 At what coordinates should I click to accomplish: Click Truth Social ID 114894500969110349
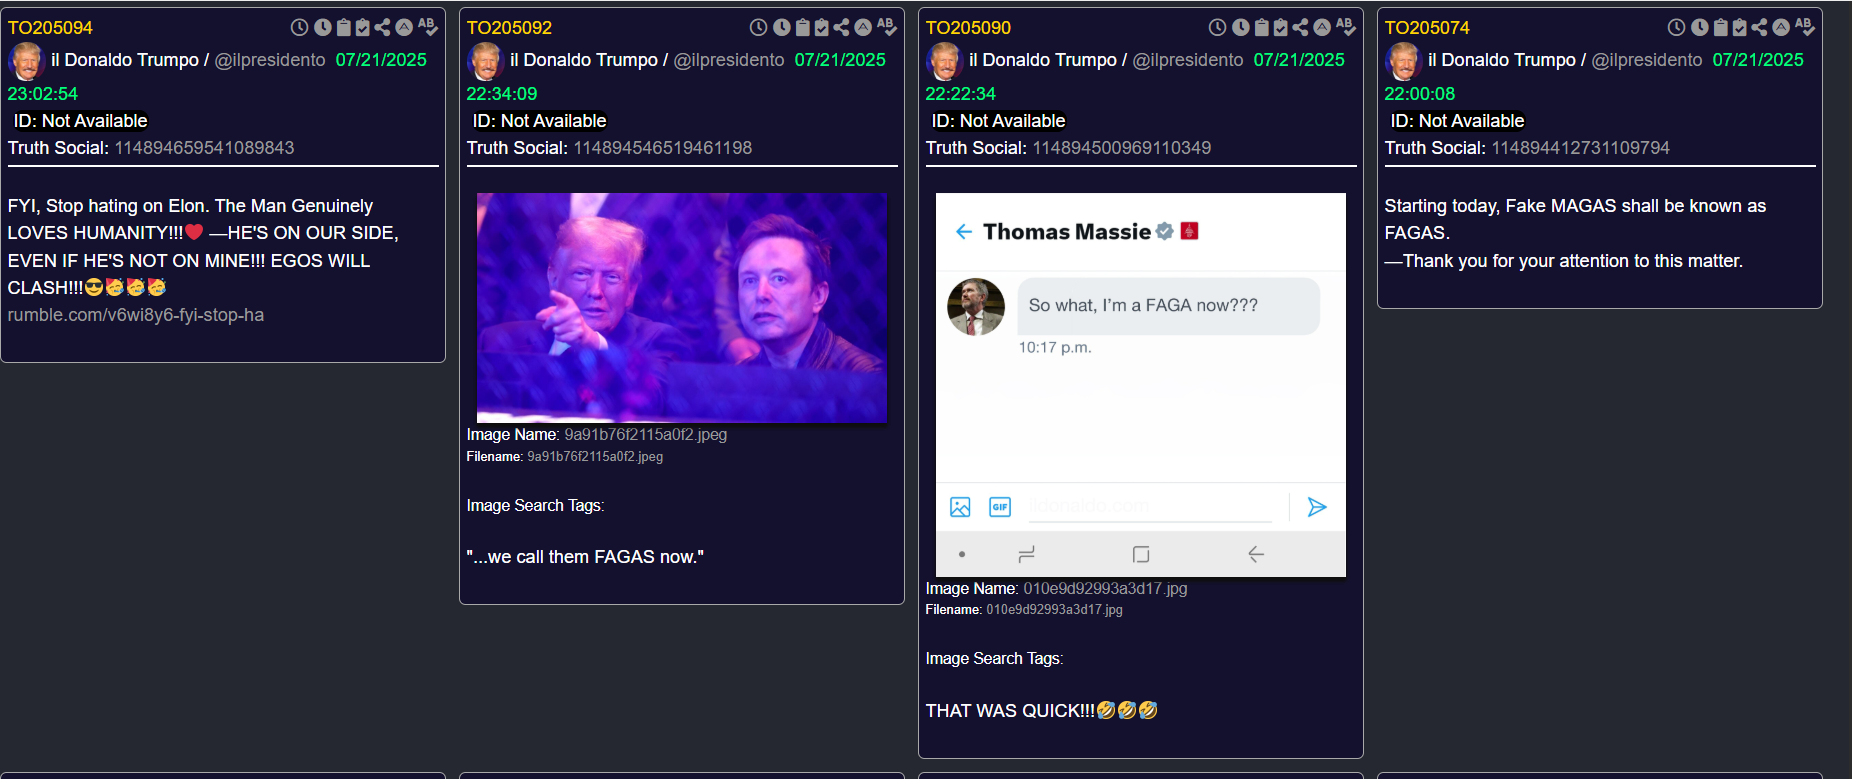click(1121, 148)
